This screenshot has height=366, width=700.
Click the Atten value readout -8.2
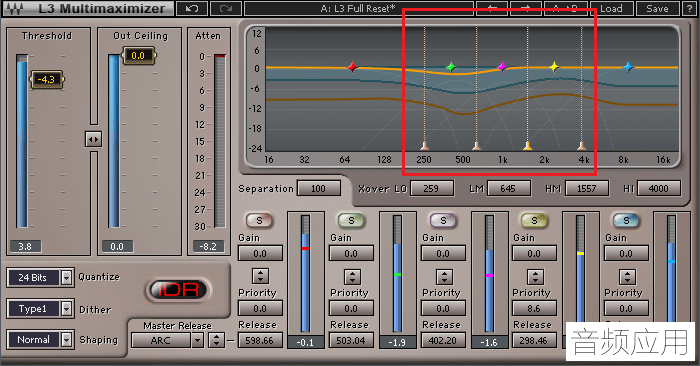208,246
